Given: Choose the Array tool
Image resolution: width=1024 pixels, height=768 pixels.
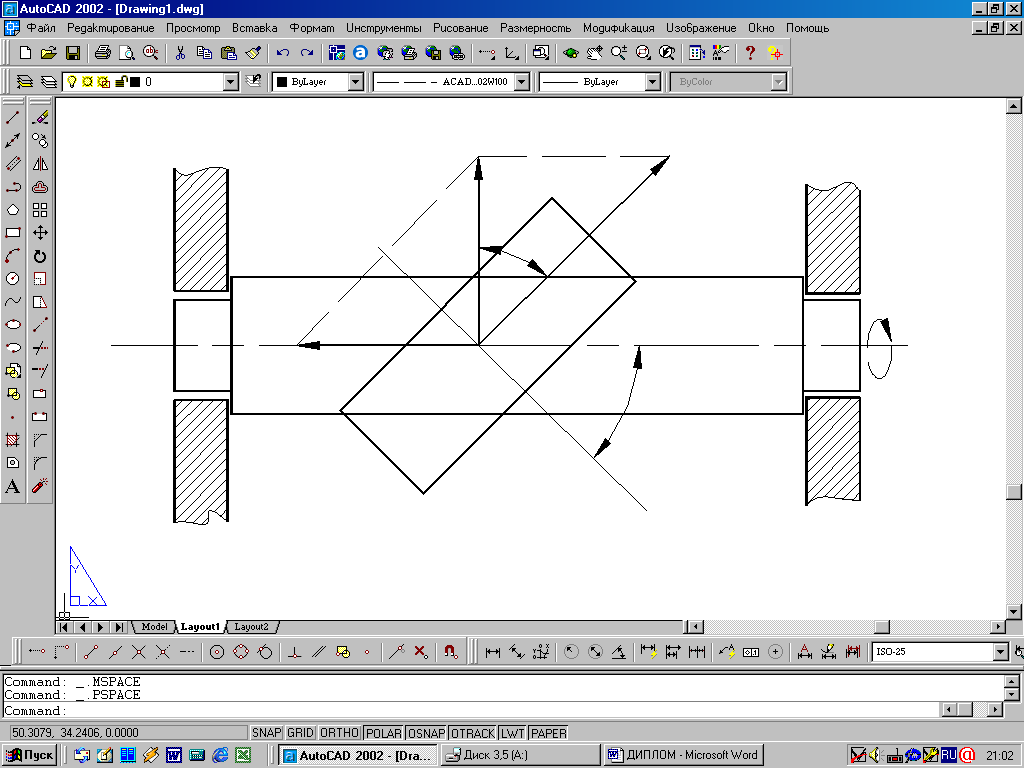Looking at the screenshot, I should [x=40, y=210].
